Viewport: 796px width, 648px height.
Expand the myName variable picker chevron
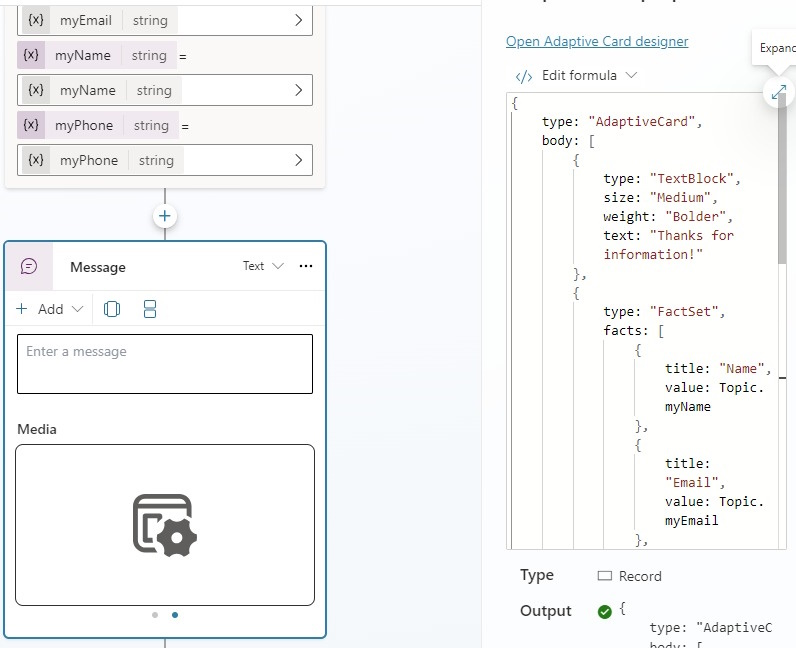298,90
